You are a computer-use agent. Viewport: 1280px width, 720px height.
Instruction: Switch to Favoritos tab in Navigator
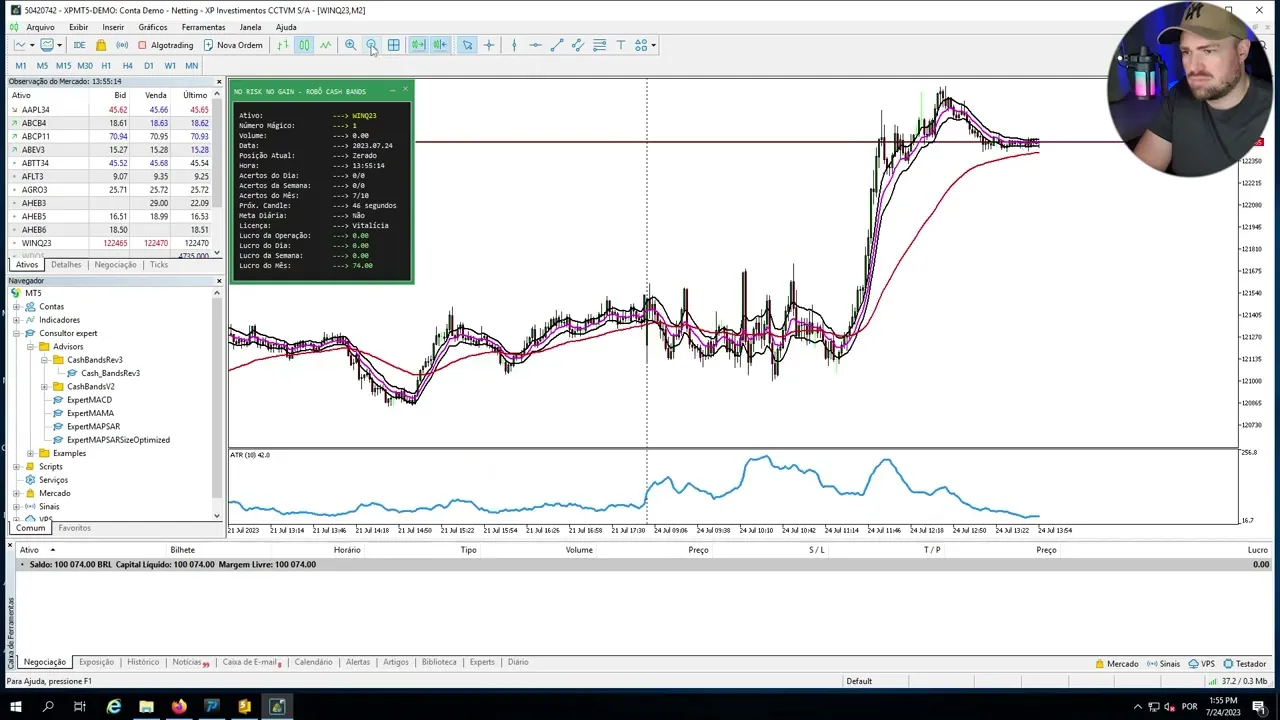click(74, 528)
